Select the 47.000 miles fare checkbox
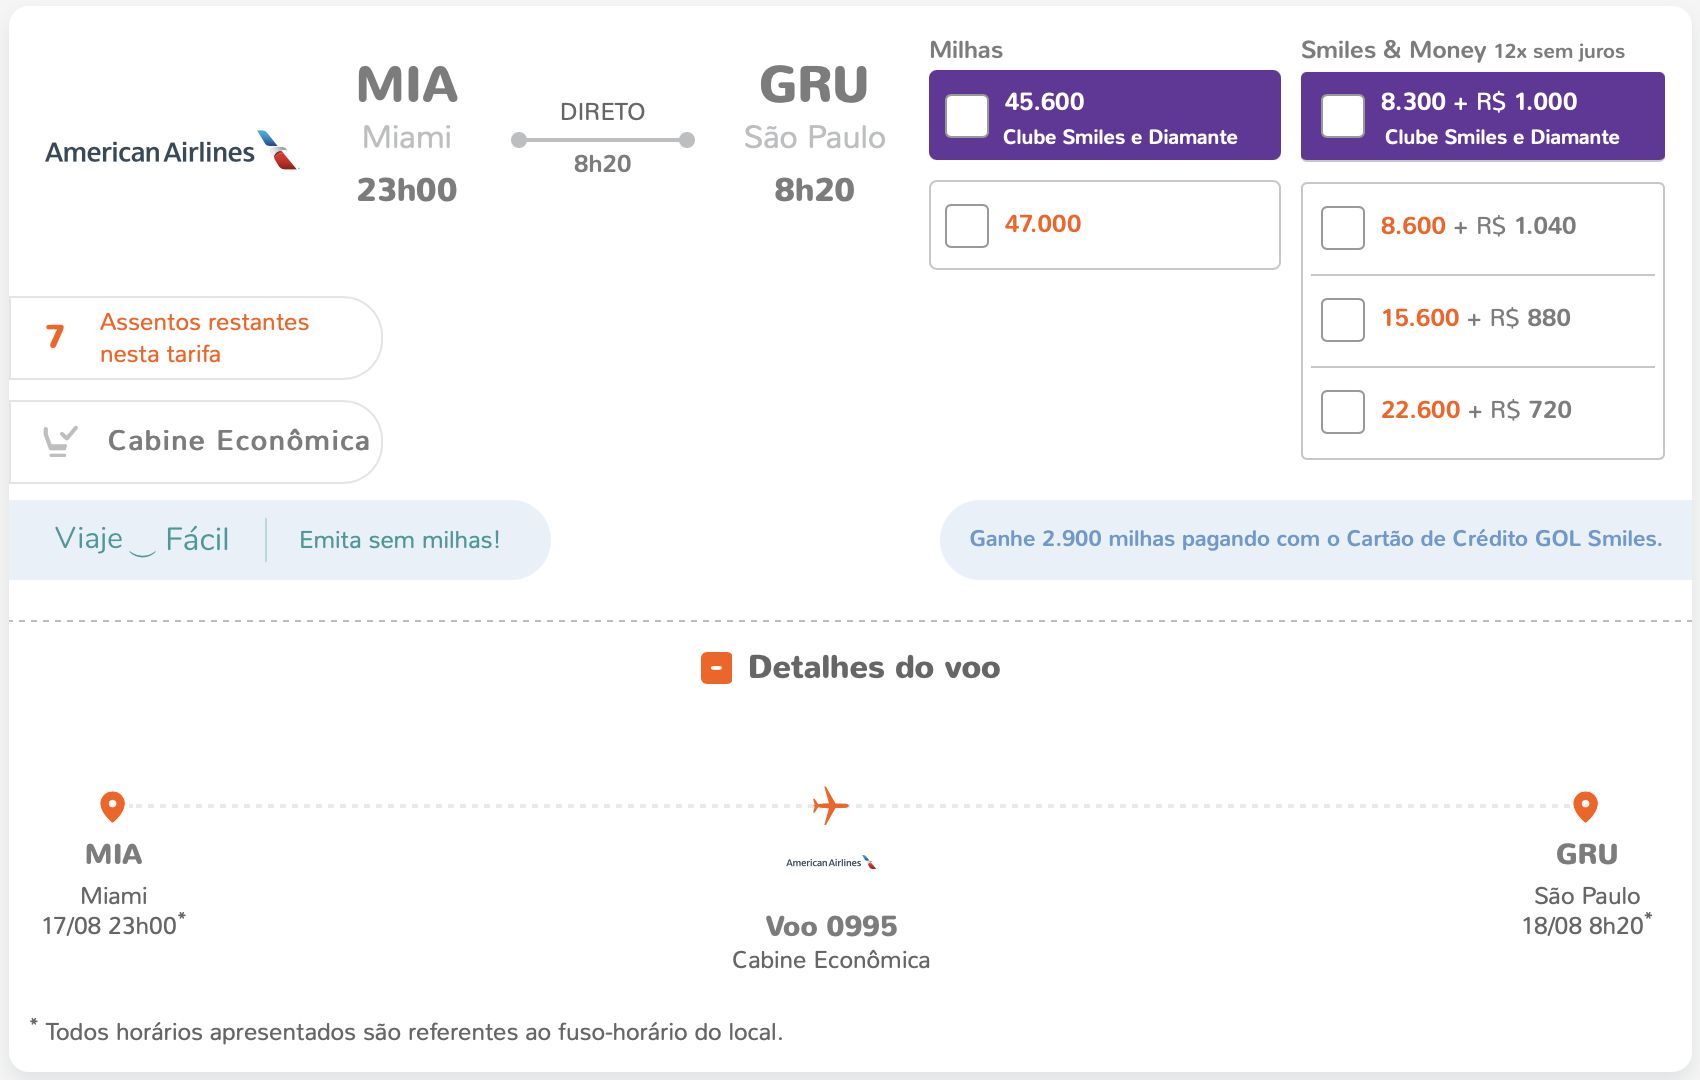The height and width of the screenshot is (1080, 1700). [x=967, y=226]
